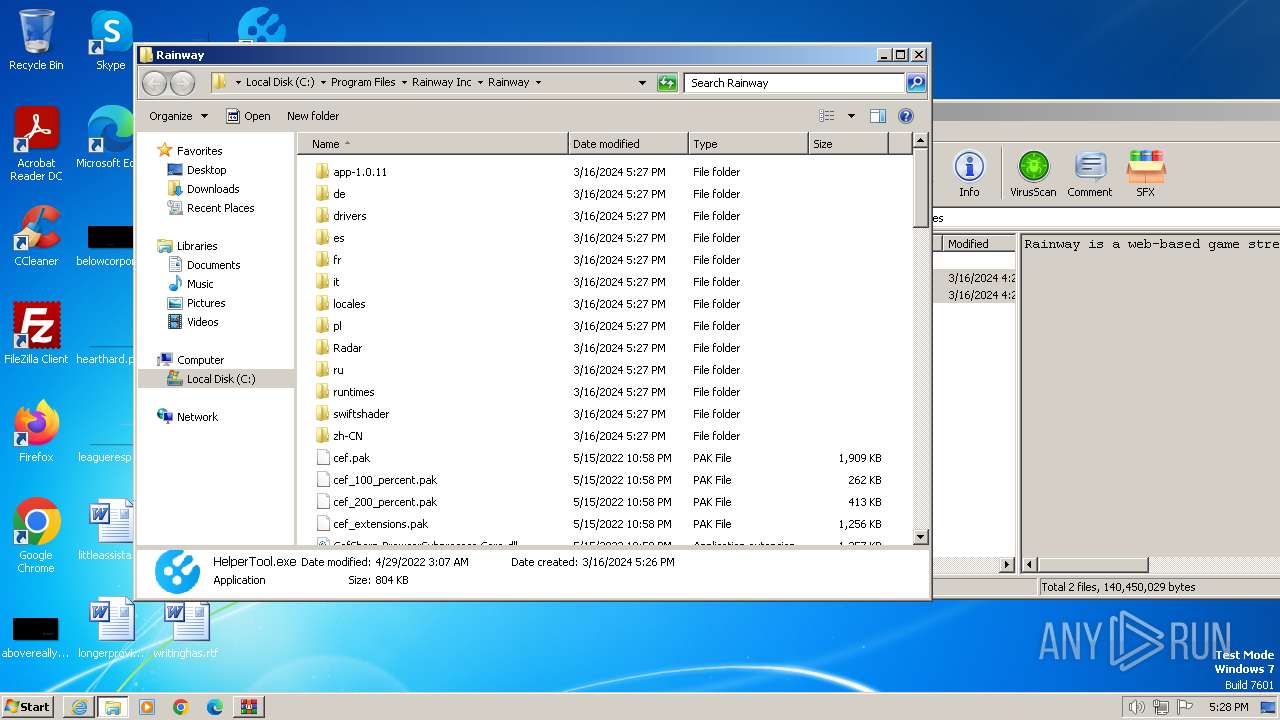The width and height of the screenshot is (1280, 720).
Task: Select the Firefox desktop icon
Action: click(x=36, y=432)
